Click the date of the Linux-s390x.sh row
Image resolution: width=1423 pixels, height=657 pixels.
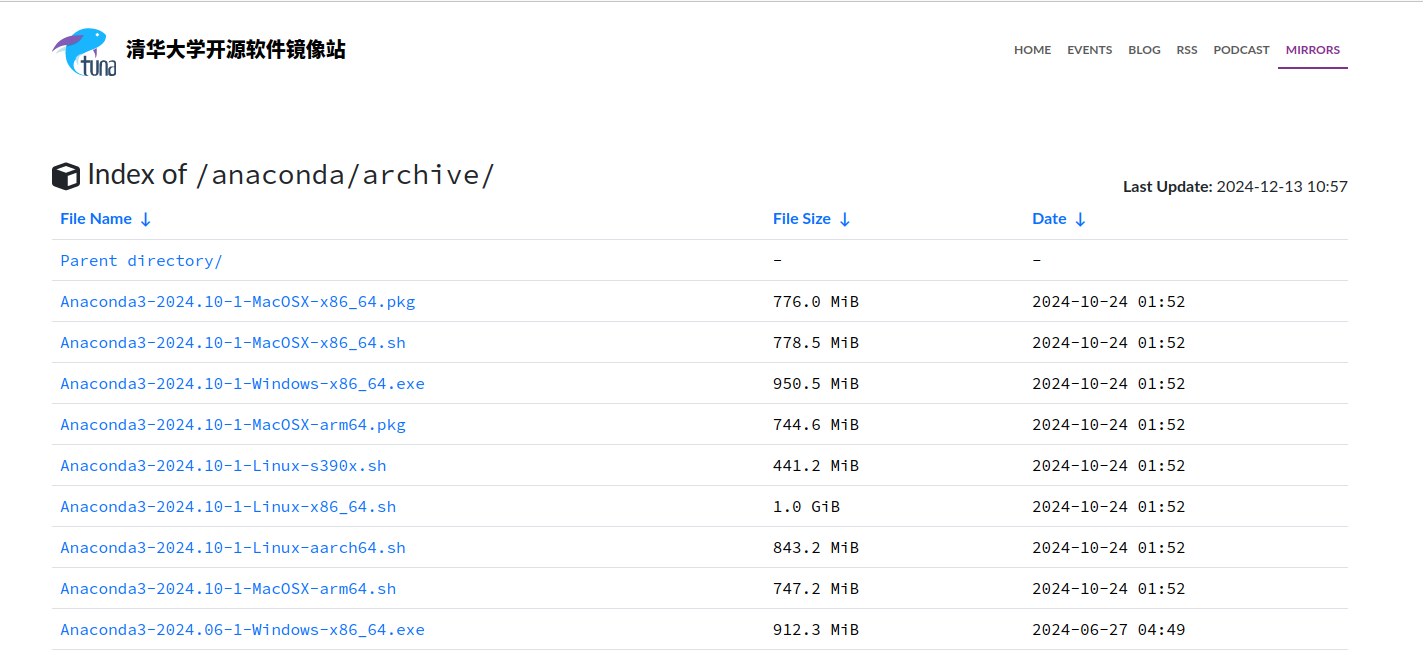point(1109,465)
